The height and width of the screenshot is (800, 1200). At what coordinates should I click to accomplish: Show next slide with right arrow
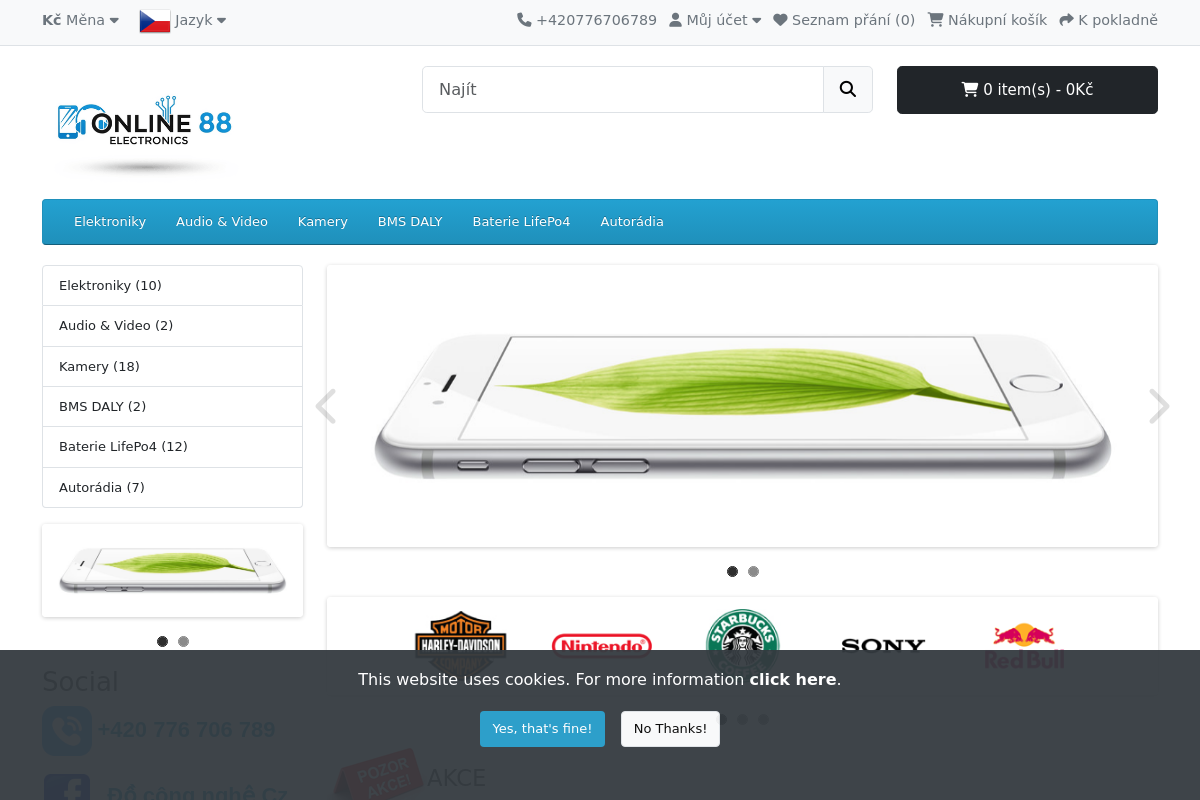click(1158, 406)
